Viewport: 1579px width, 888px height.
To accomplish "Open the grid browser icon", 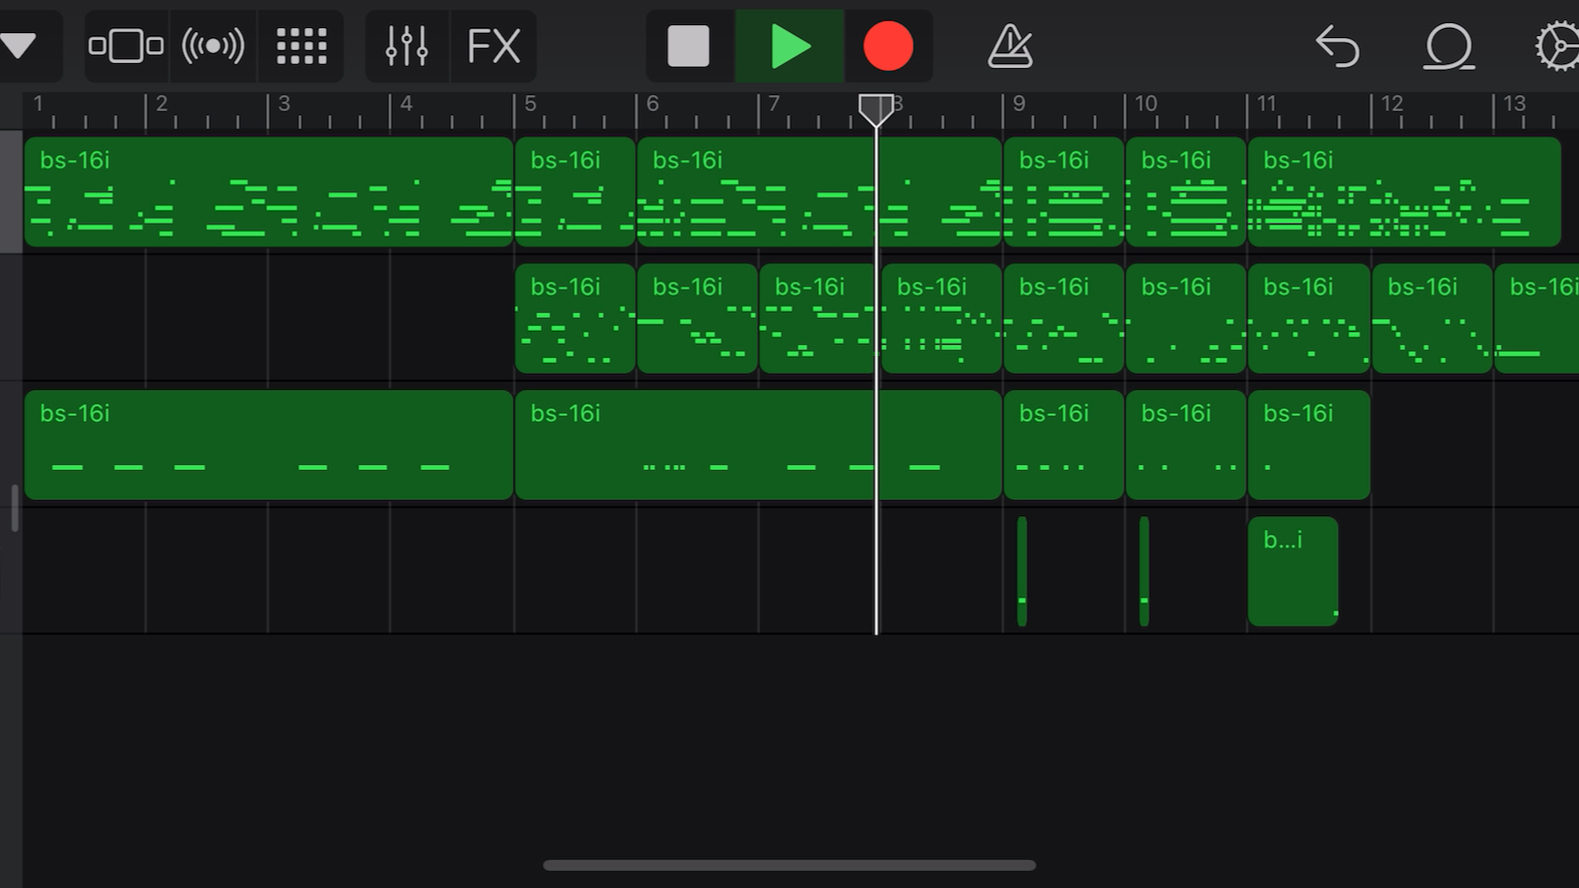I will [301, 46].
